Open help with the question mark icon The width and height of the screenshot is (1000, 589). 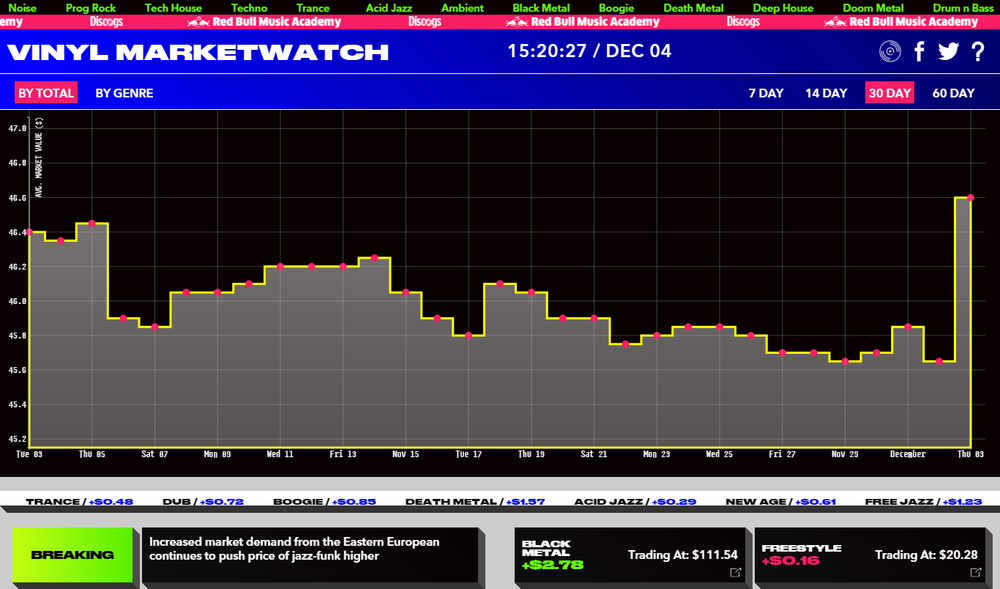978,52
